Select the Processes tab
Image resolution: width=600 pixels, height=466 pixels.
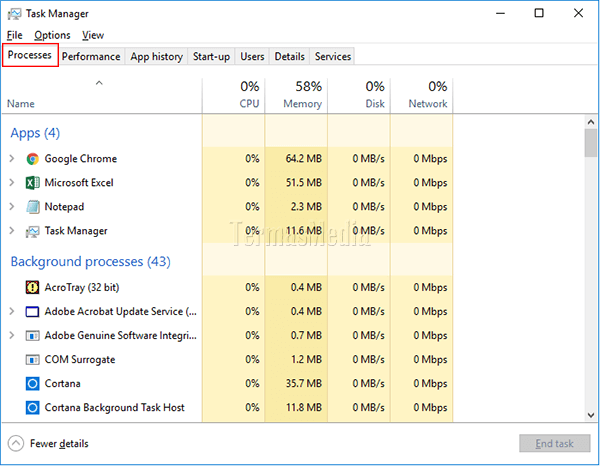coord(30,55)
